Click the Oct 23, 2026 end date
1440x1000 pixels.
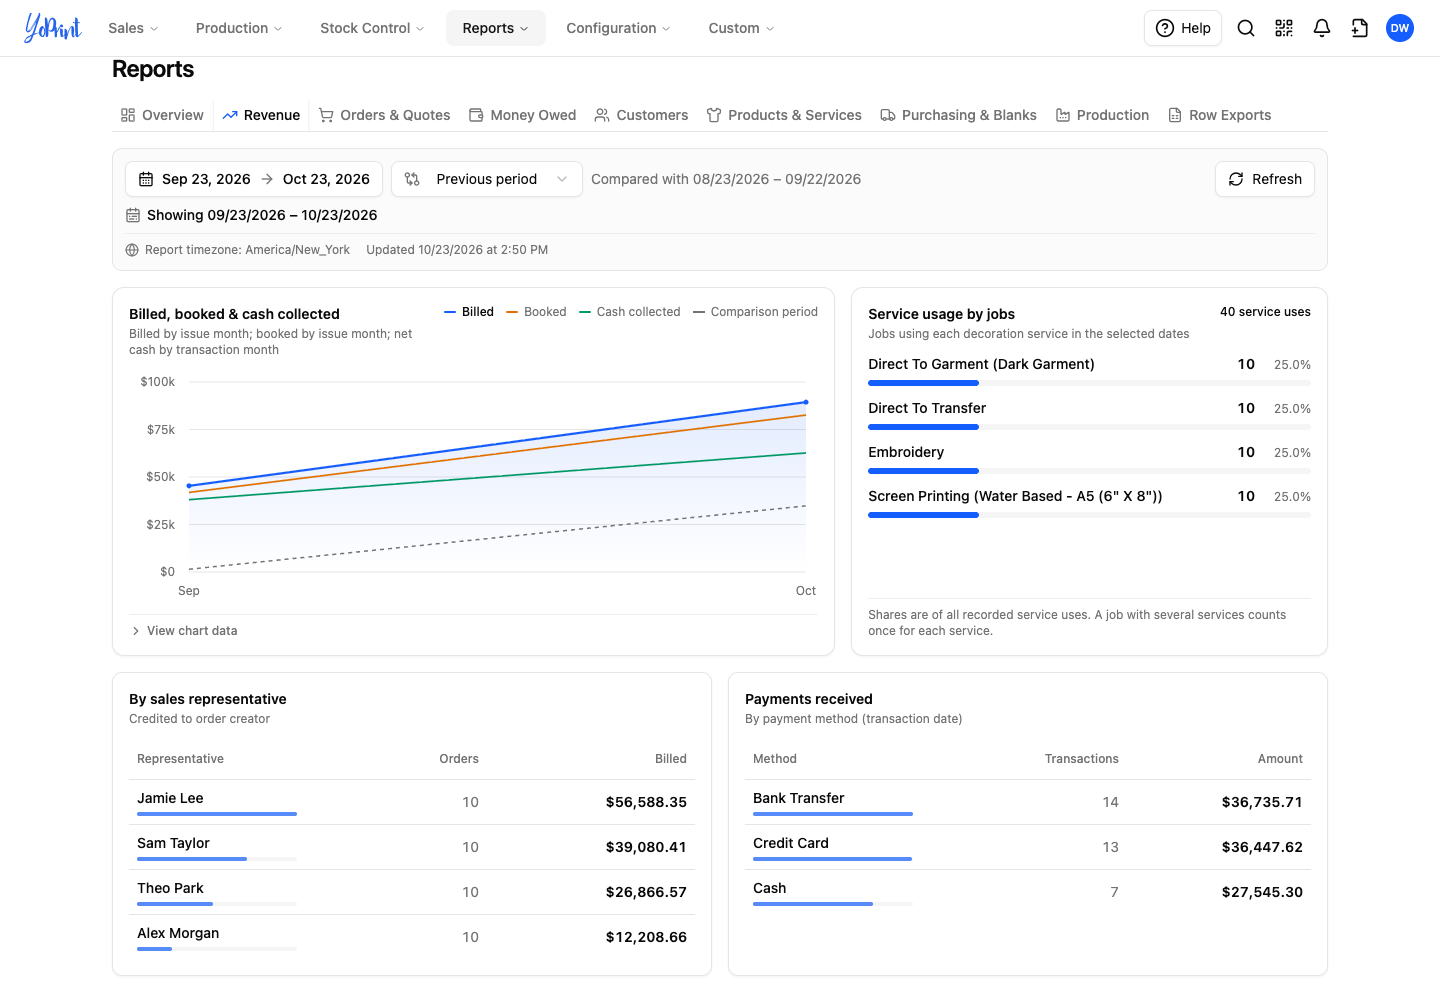(x=326, y=179)
